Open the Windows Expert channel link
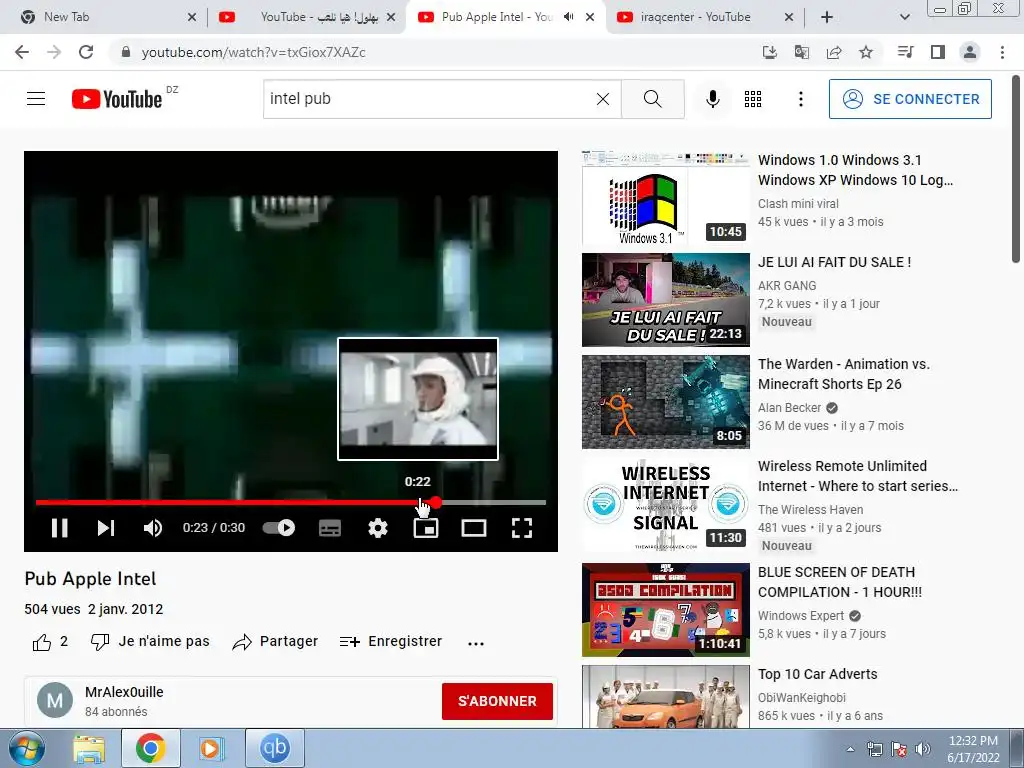The height and width of the screenshot is (768, 1024). (x=801, y=616)
